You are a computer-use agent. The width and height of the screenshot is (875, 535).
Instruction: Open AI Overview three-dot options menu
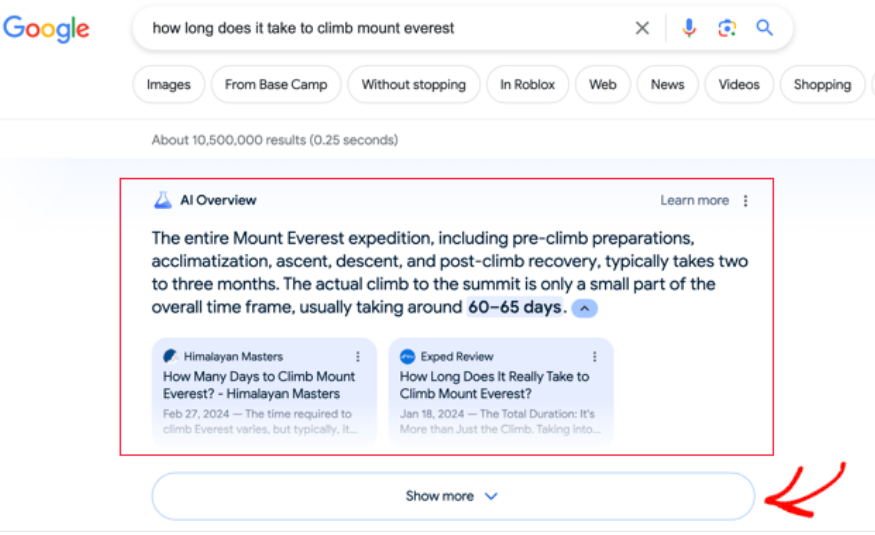(746, 201)
